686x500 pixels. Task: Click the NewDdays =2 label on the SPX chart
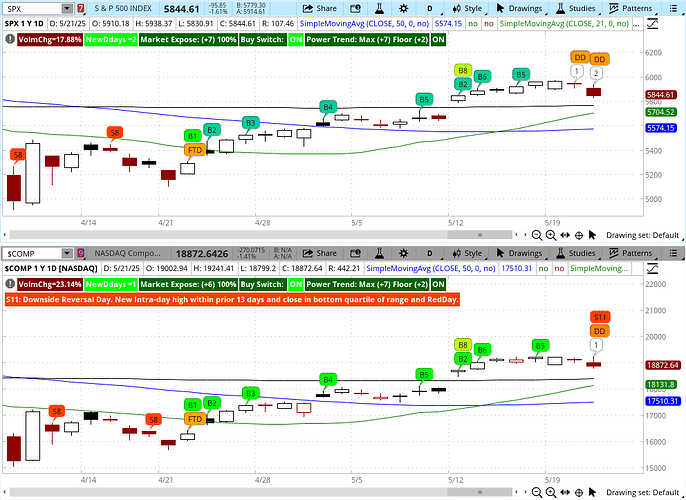111,39
